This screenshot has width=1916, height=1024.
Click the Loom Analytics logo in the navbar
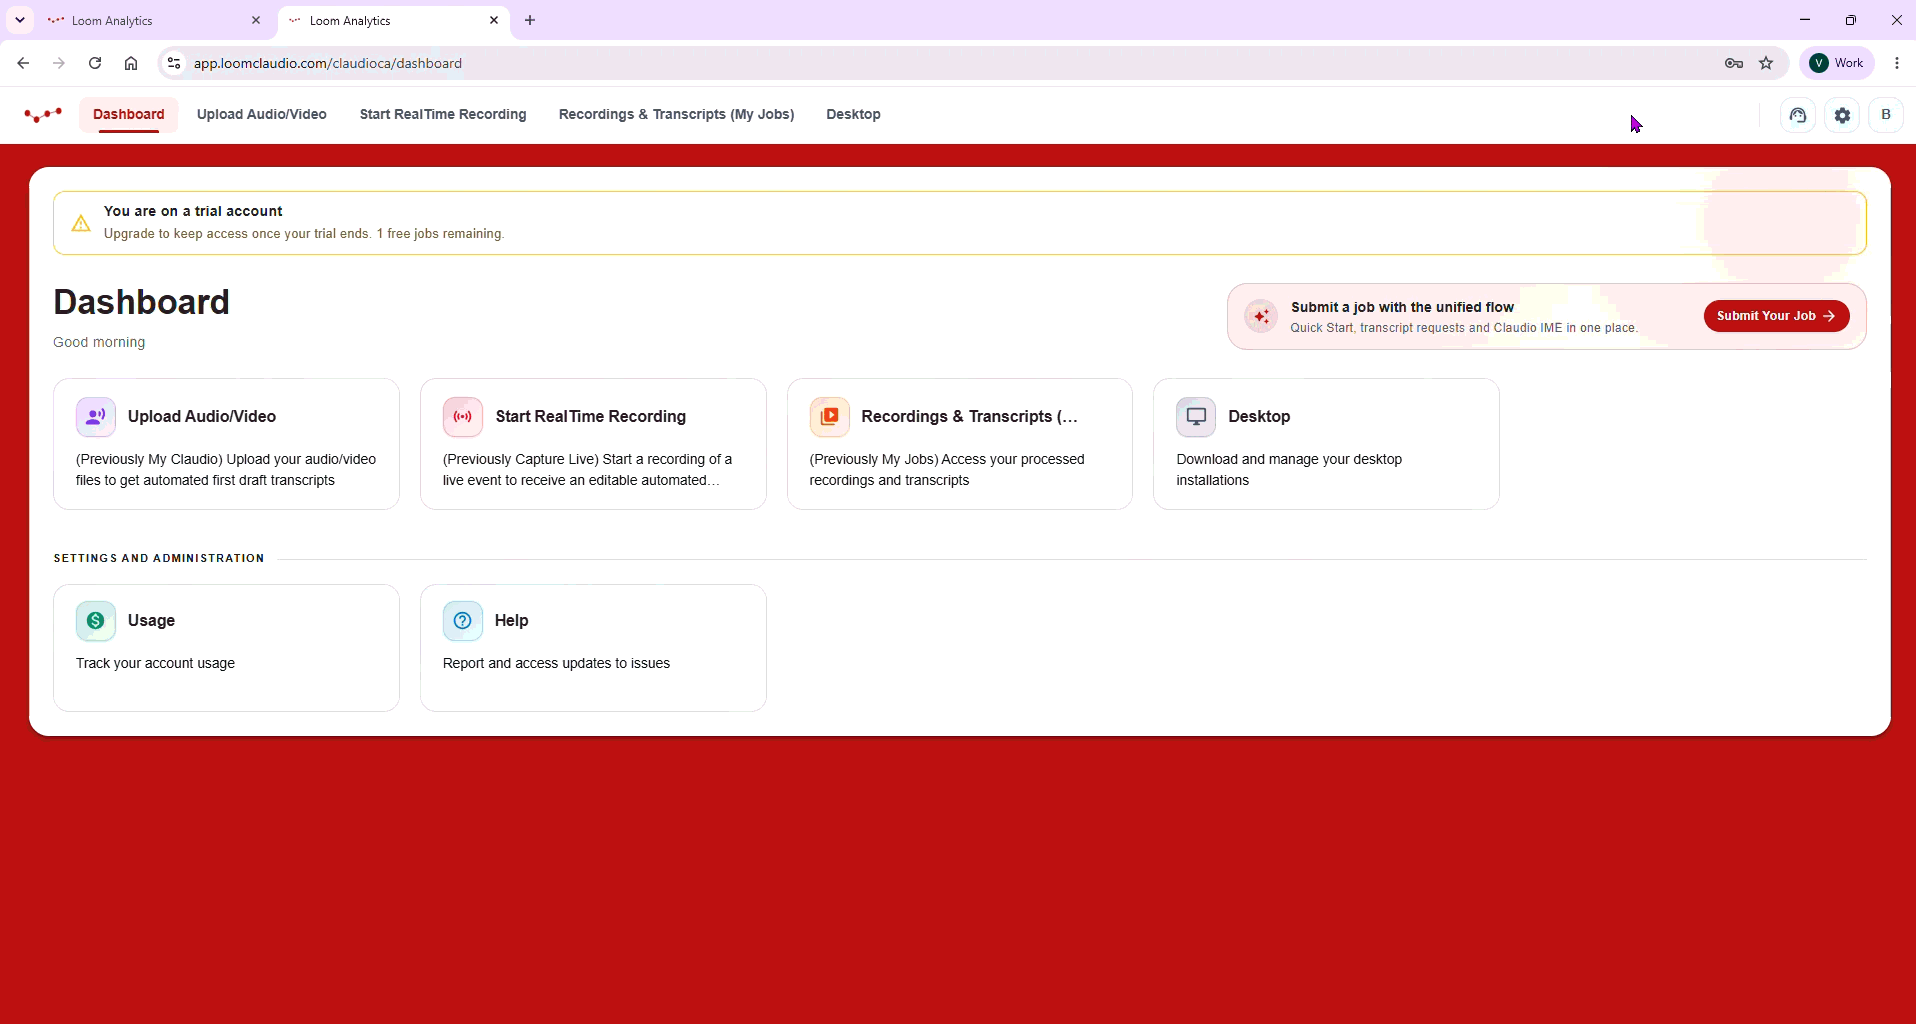(44, 115)
